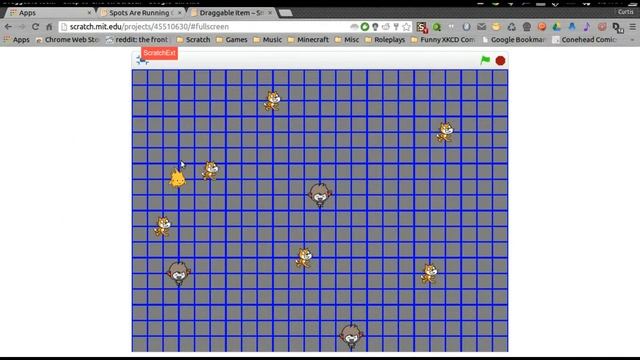
Task: Close the Draggable Item tab
Action: 270,13
